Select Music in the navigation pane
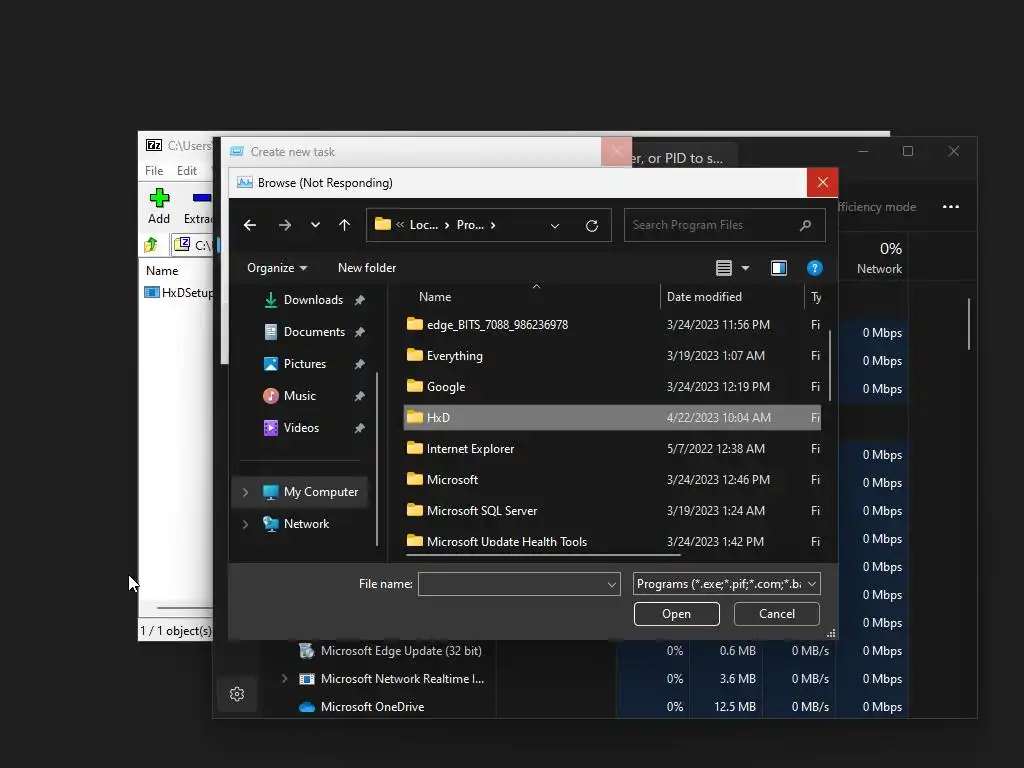Image resolution: width=1024 pixels, height=768 pixels. pos(300,396)
